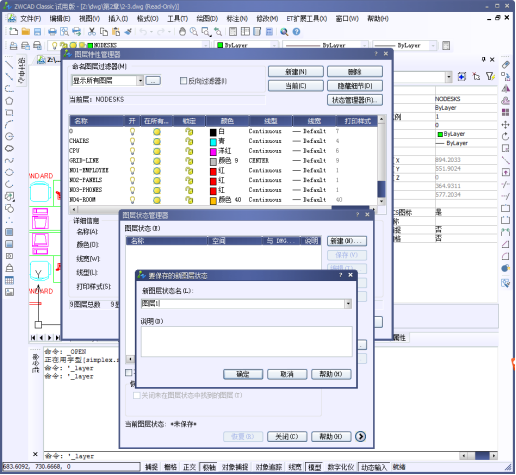This screenshot has height=475, width=516.
Task: Select the Pan hand tool
Action: point(182,32)
